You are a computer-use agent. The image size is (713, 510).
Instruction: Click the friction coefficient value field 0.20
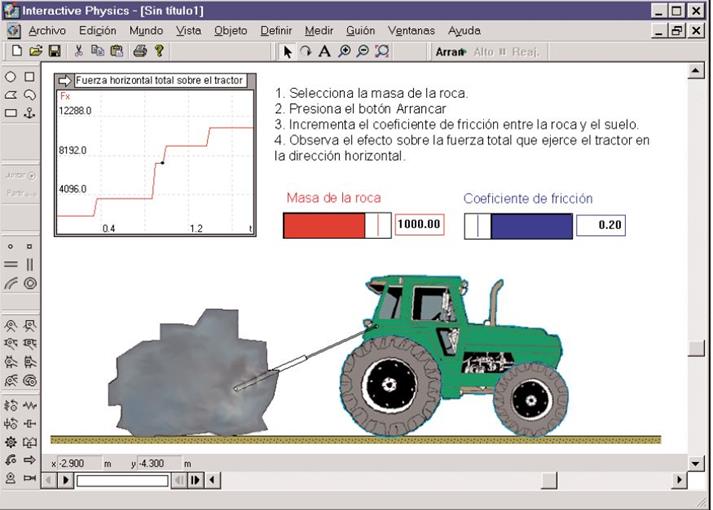[601, 225]
